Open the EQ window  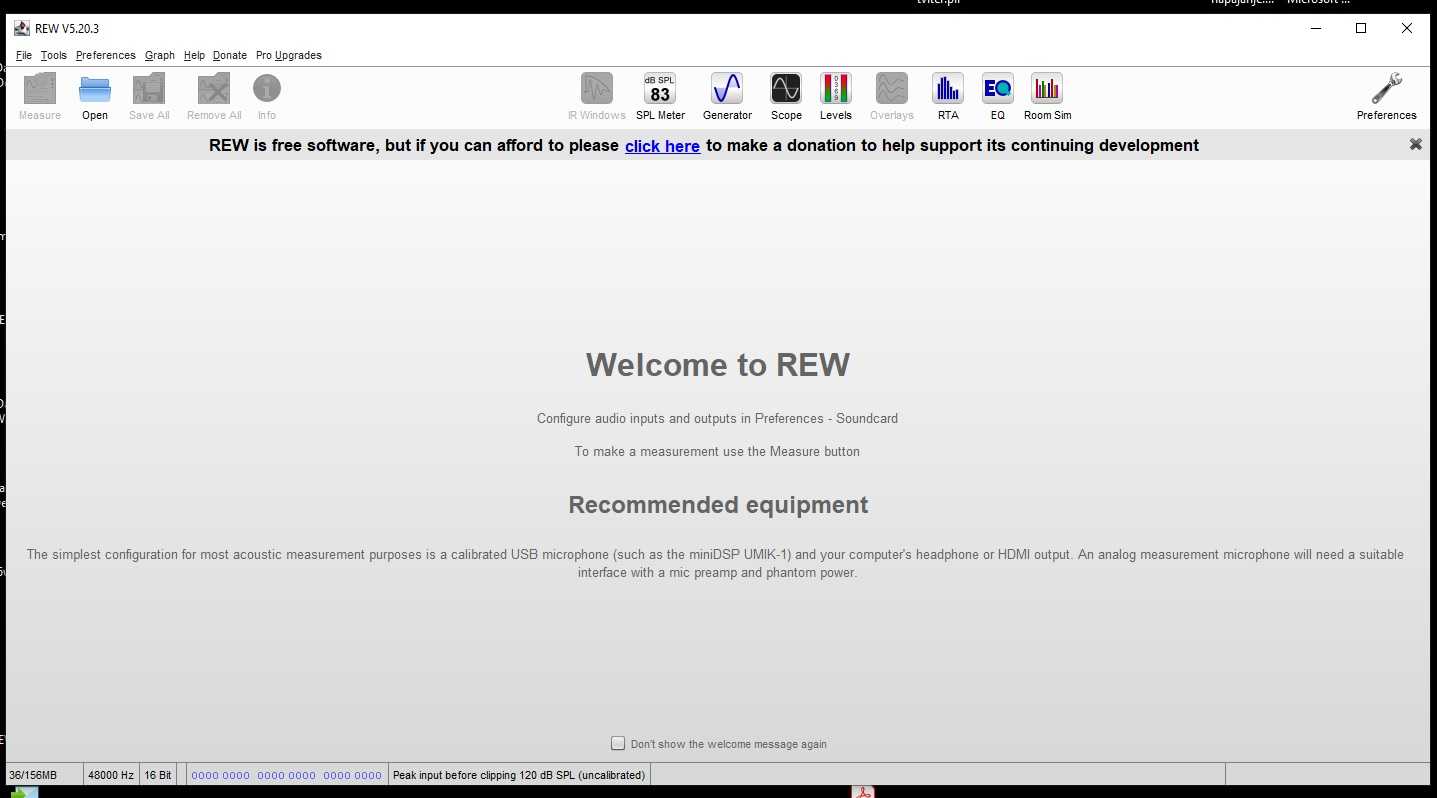pyautogui.click(x=998, y=97)
